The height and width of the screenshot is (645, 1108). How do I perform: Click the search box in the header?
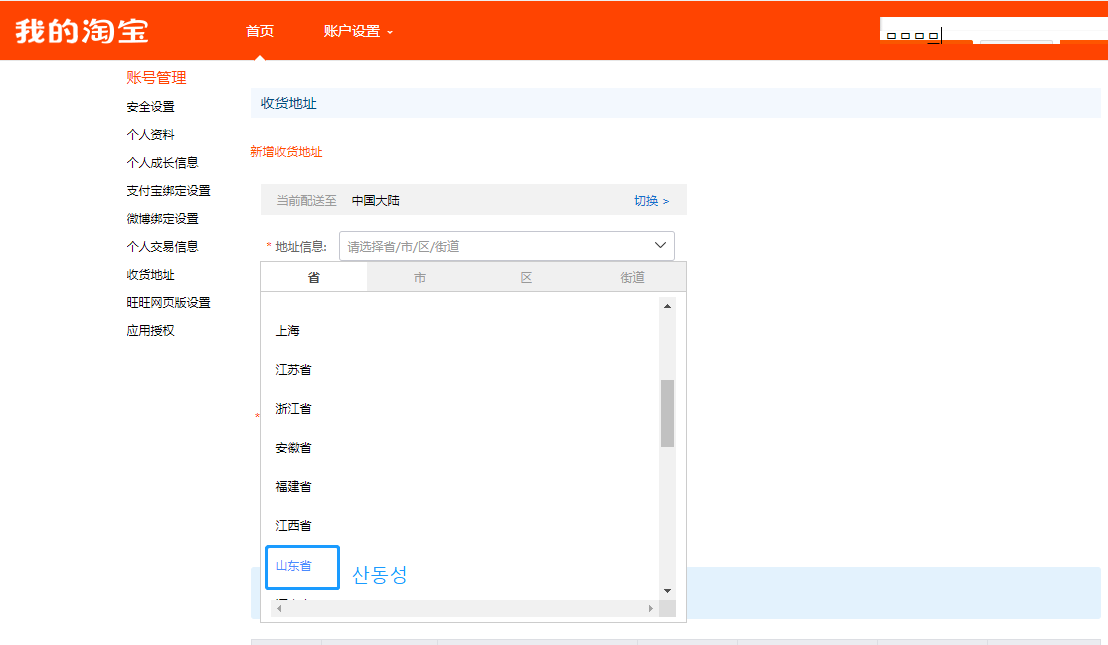[994, 30]
